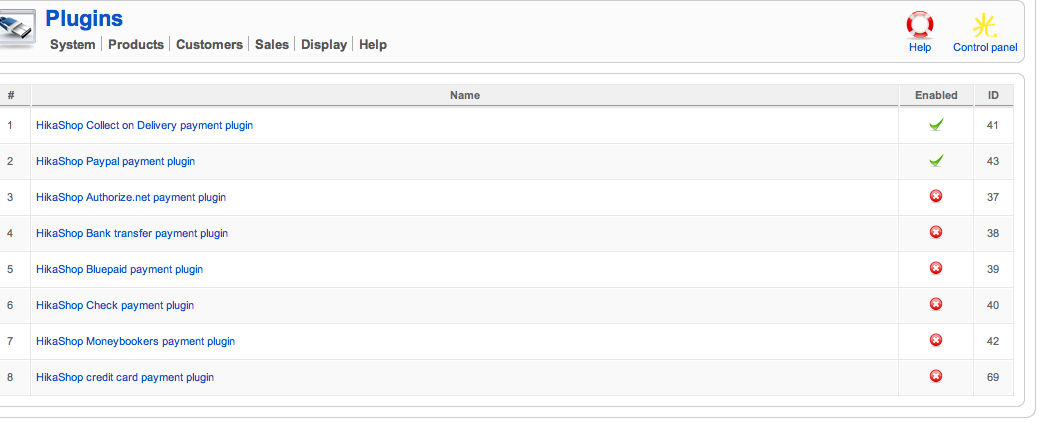Screen dimensions: 1040x426
Task: Enable Moneybookers plugin red cross
Action: (x=936, y=340)
